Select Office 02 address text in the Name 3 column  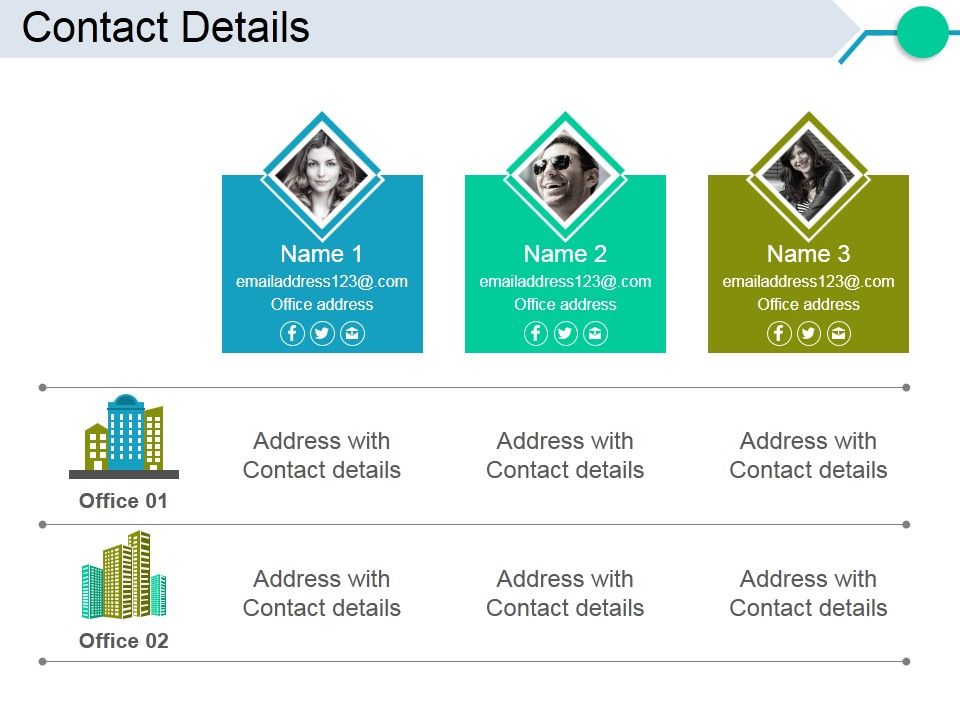[808, 593]
